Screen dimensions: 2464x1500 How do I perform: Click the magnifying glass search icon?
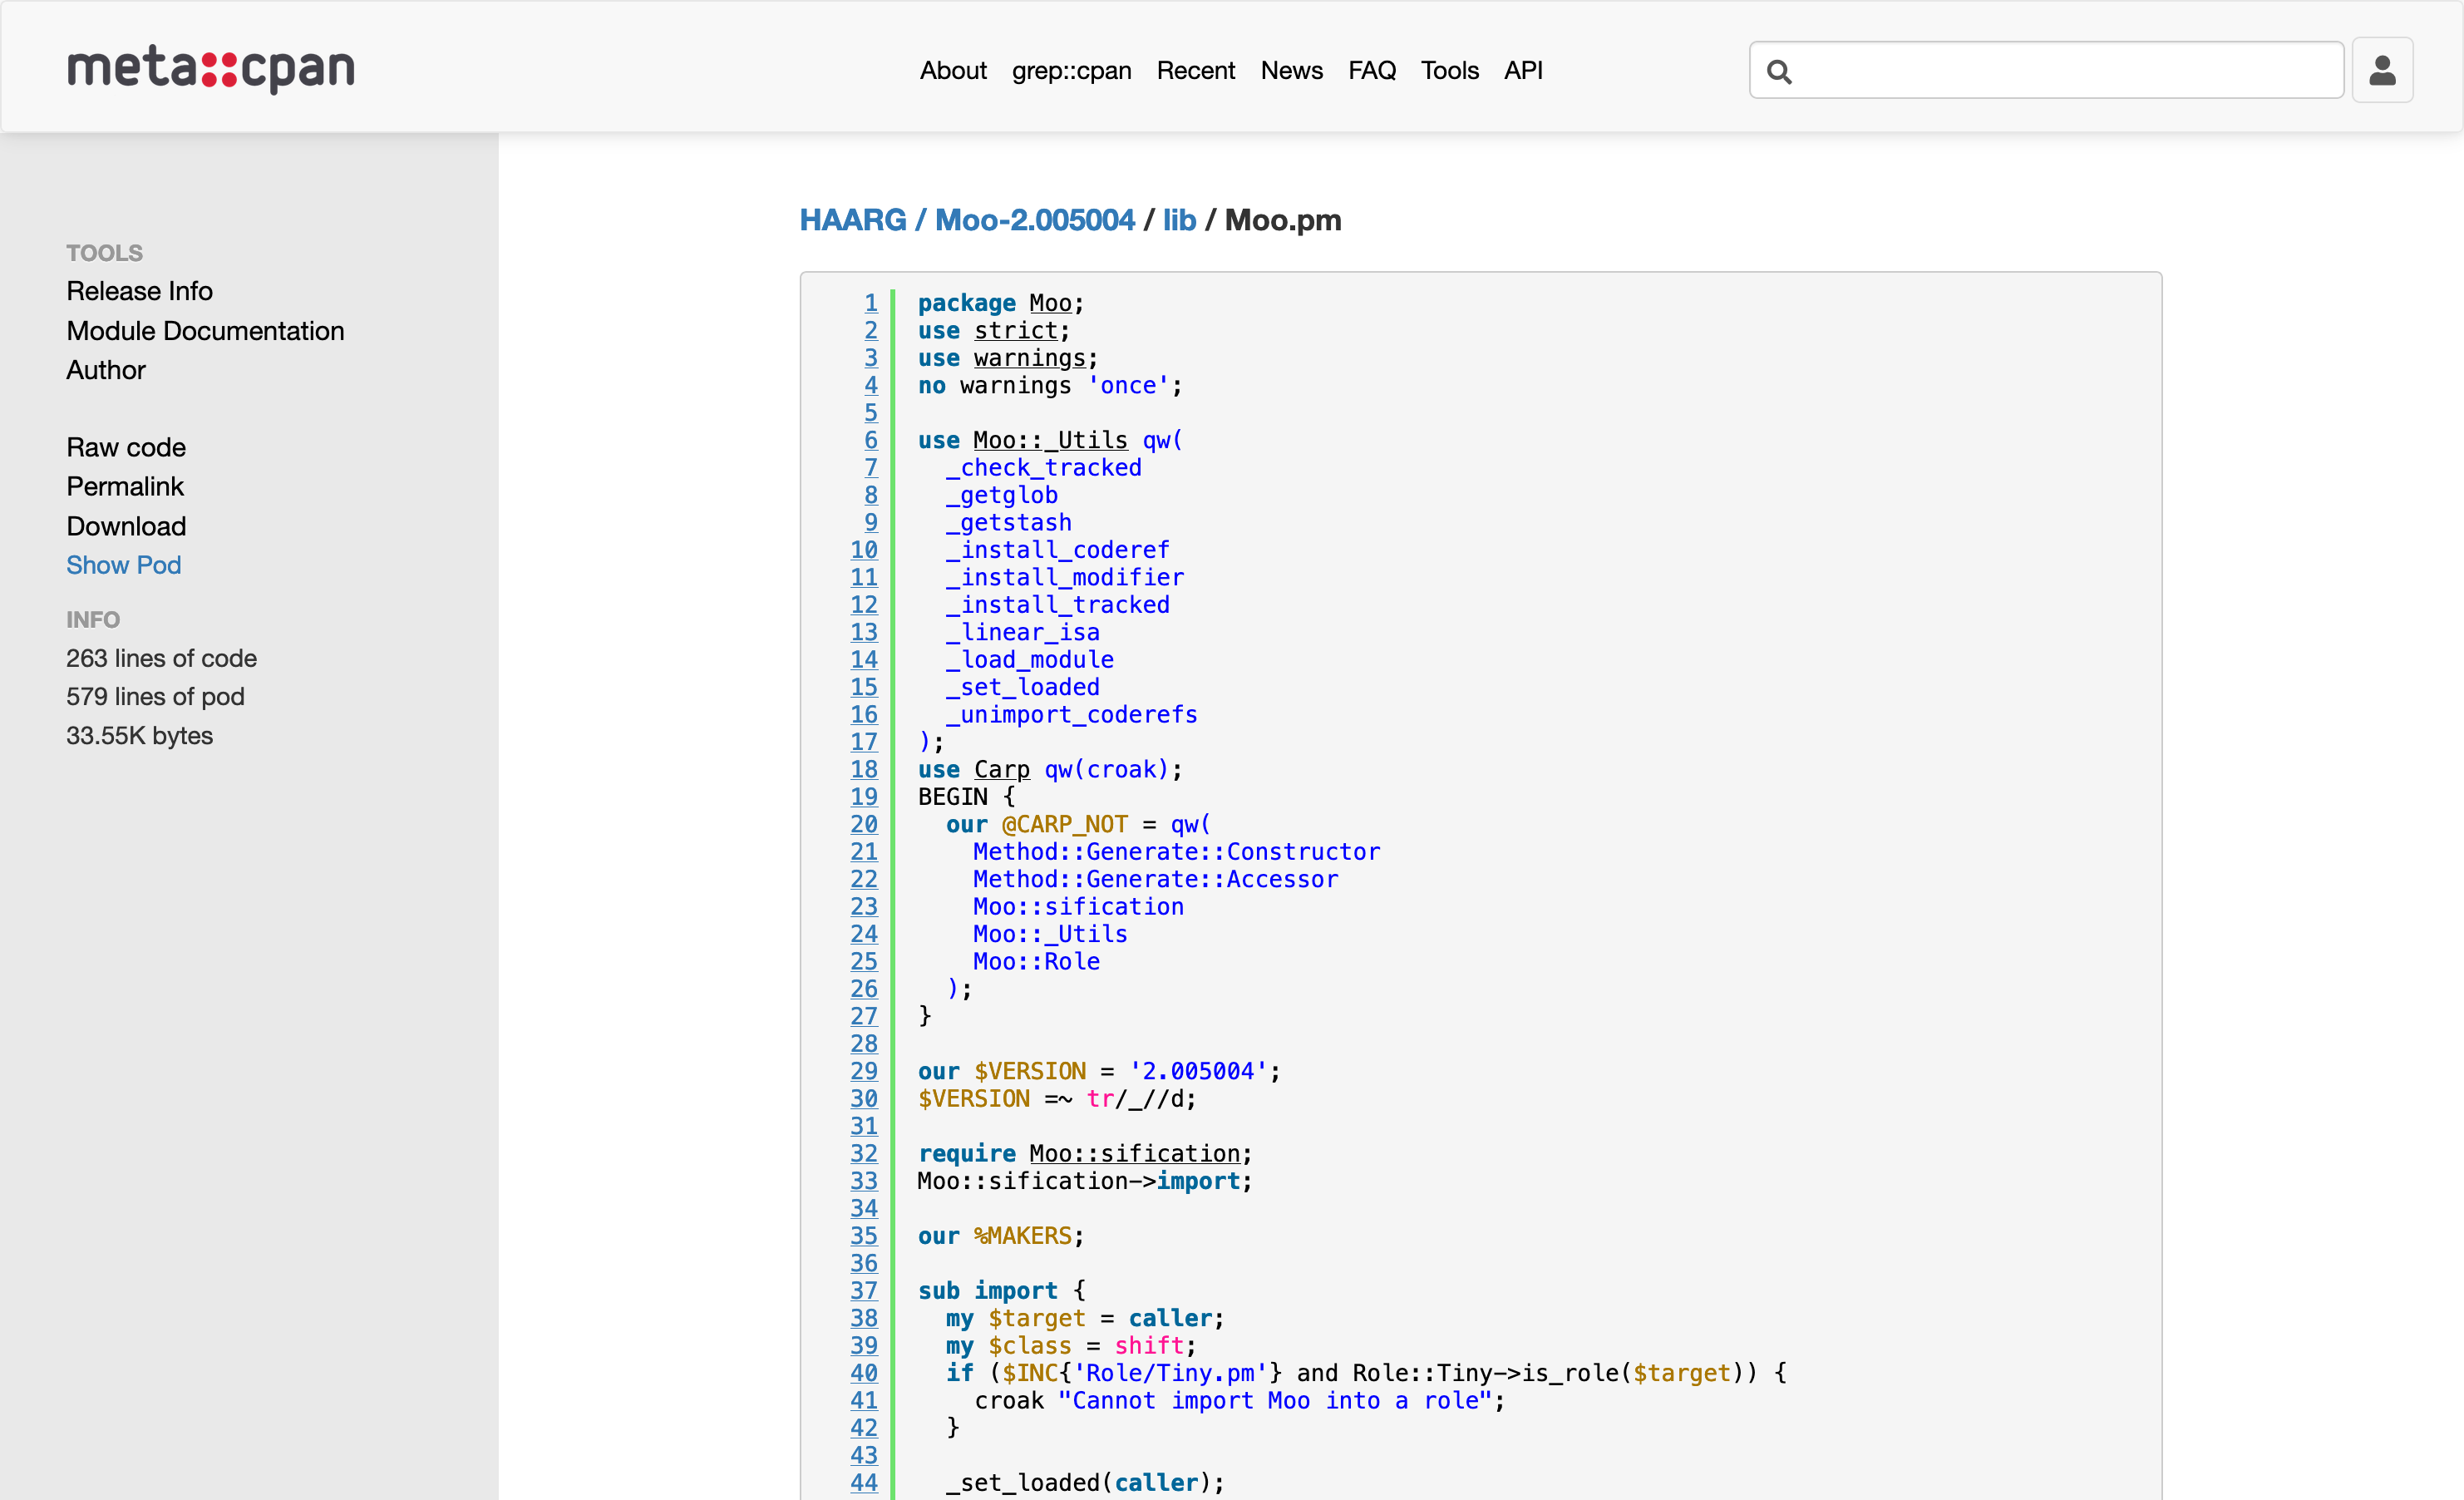(x=1779, y=70)
